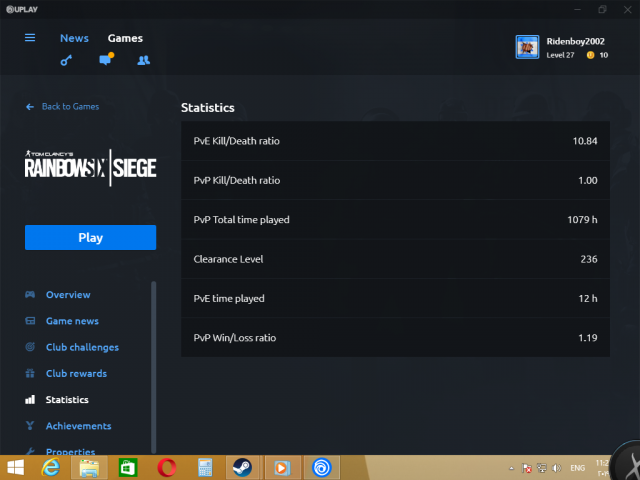Open the Club challenges section

82,347
